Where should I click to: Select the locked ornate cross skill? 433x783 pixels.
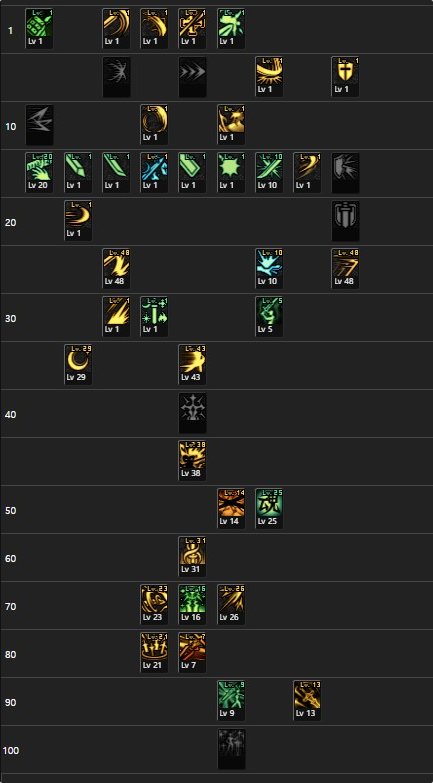click(192, 412)
